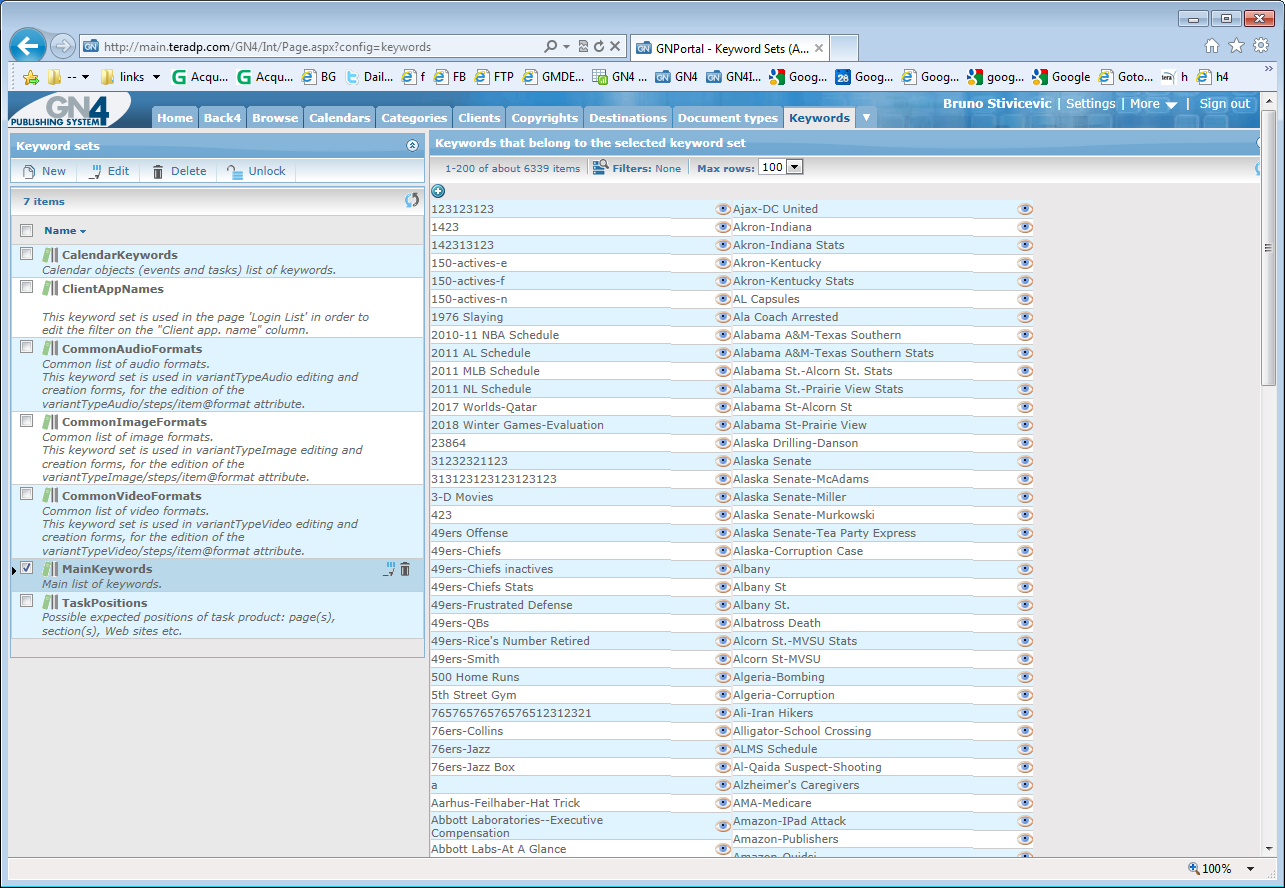
Task: View the 49ers-QBs keyword eye icon
Action: pos(723,623)
